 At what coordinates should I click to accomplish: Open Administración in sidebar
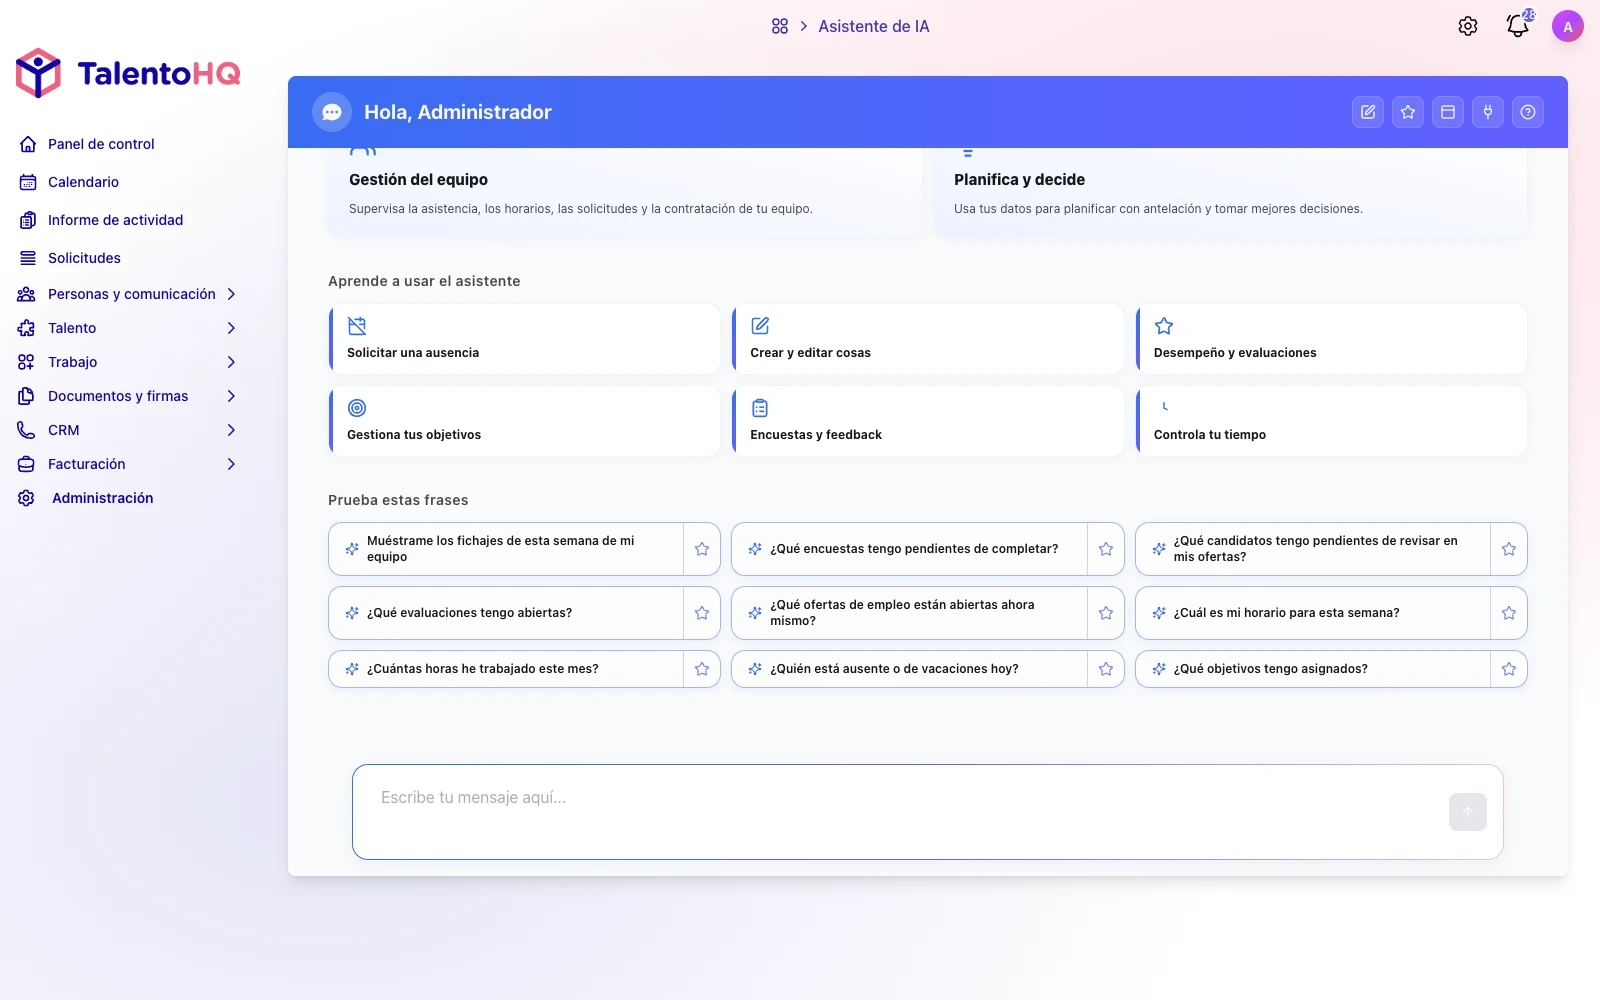coord(102,498)
